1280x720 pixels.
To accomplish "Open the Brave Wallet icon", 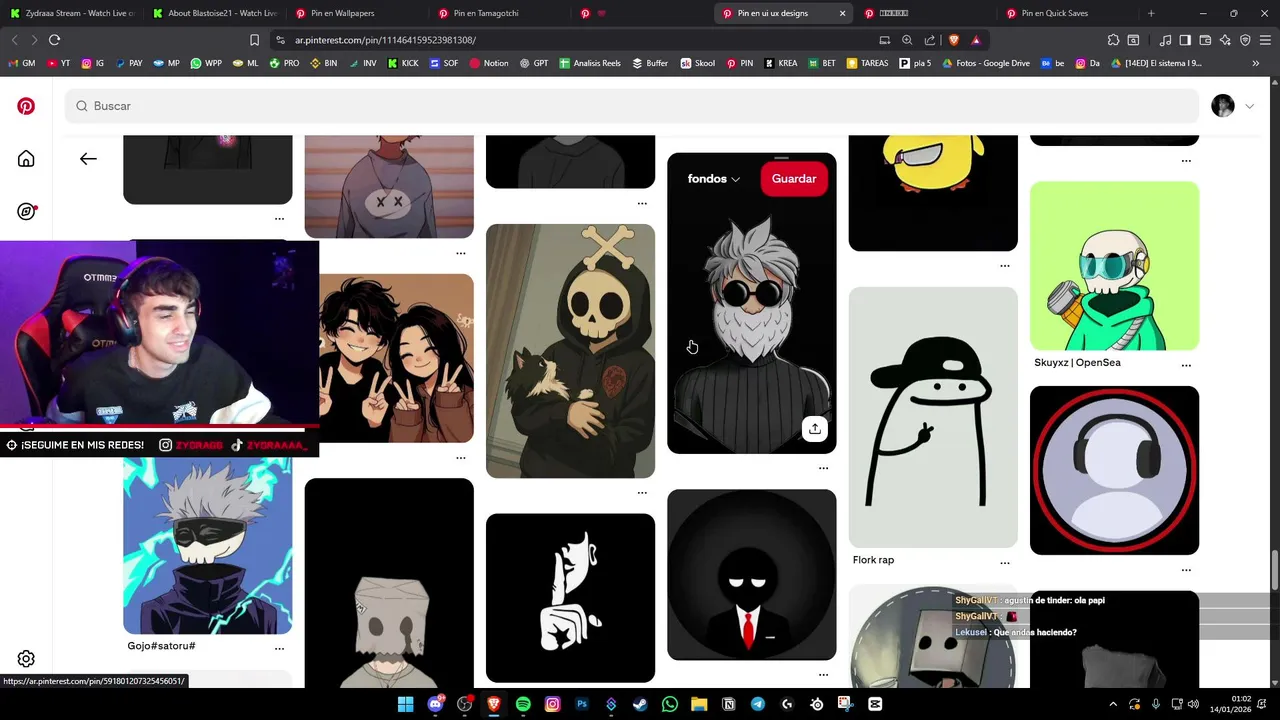I will coord(1205,40).
